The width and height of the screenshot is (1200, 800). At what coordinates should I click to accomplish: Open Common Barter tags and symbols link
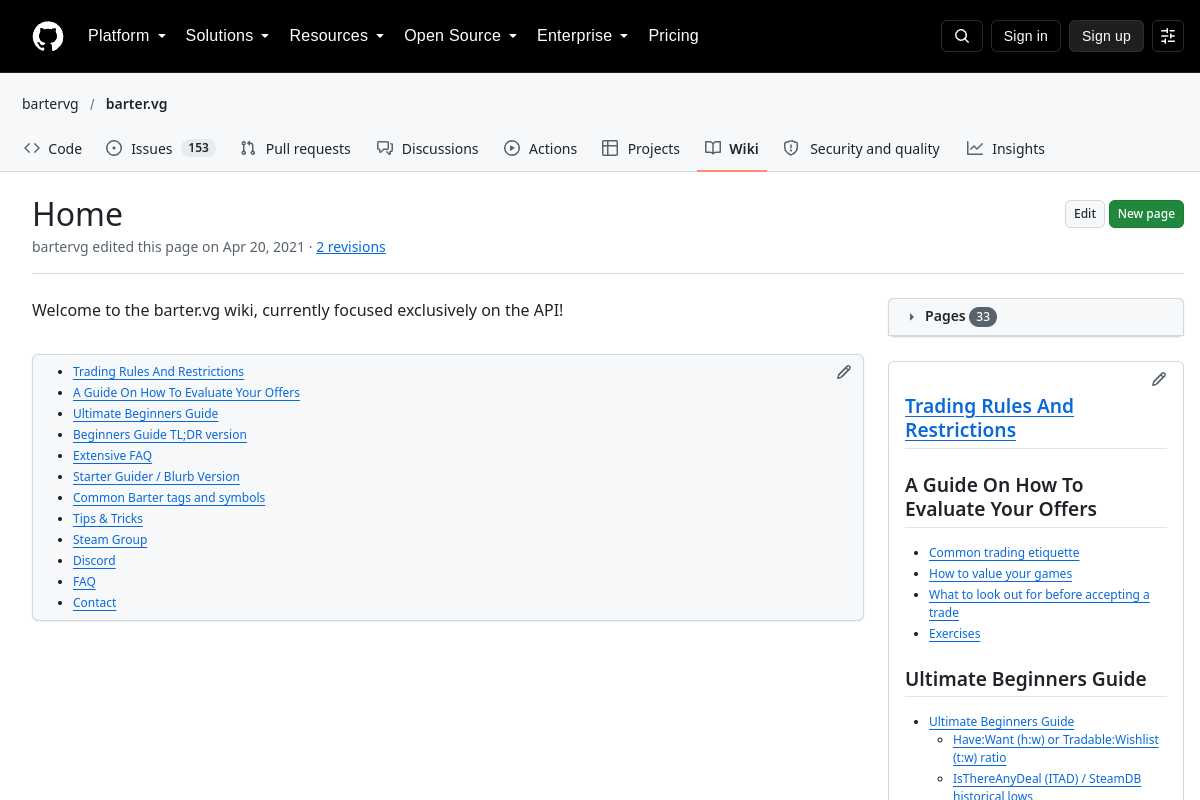(169, 498)
